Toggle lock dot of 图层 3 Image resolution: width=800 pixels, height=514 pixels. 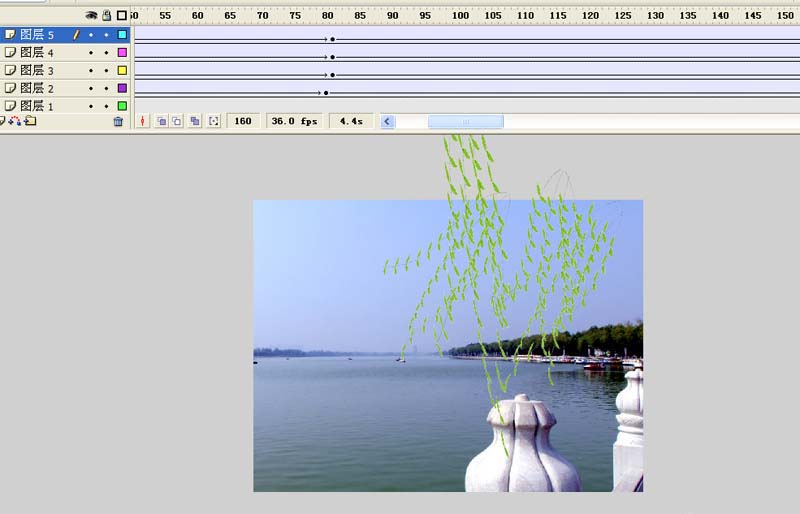pyautogui.click(x=106, y=70)
